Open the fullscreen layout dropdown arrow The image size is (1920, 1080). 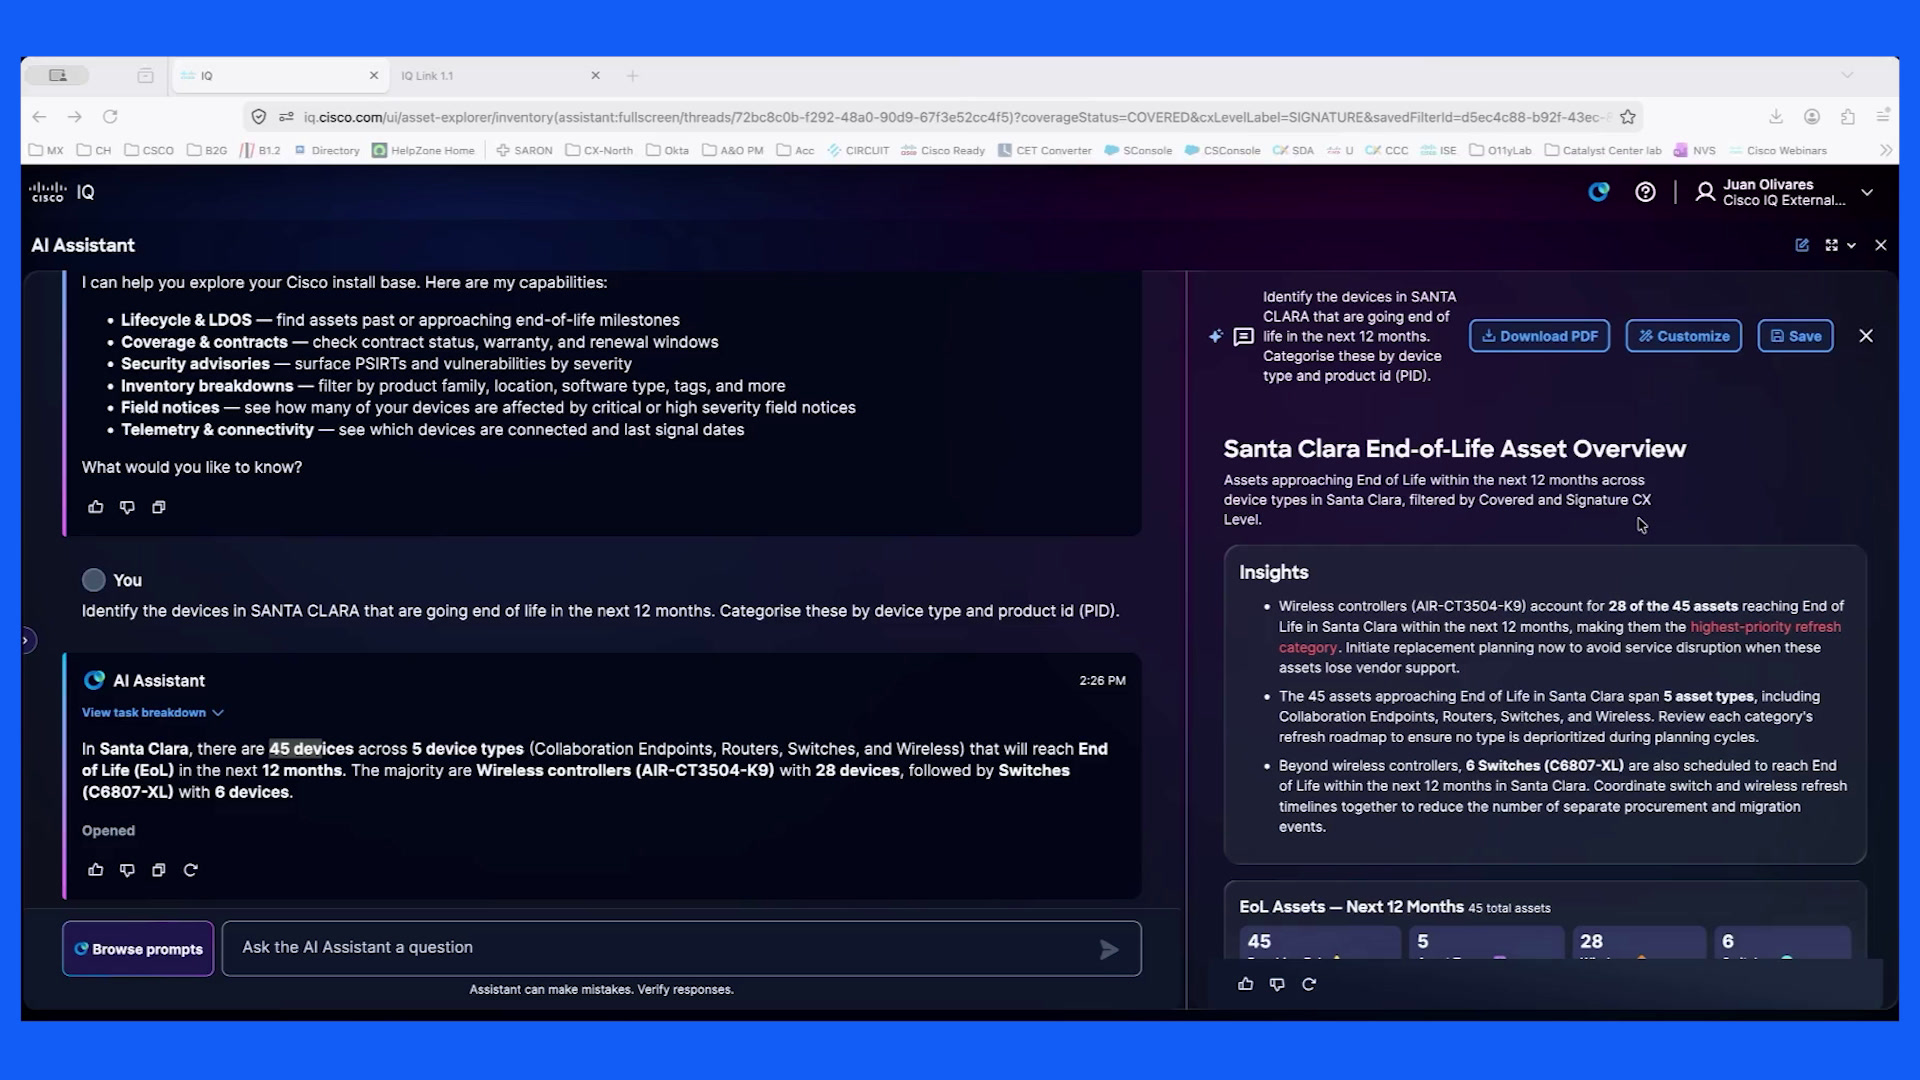(1852, 245)
